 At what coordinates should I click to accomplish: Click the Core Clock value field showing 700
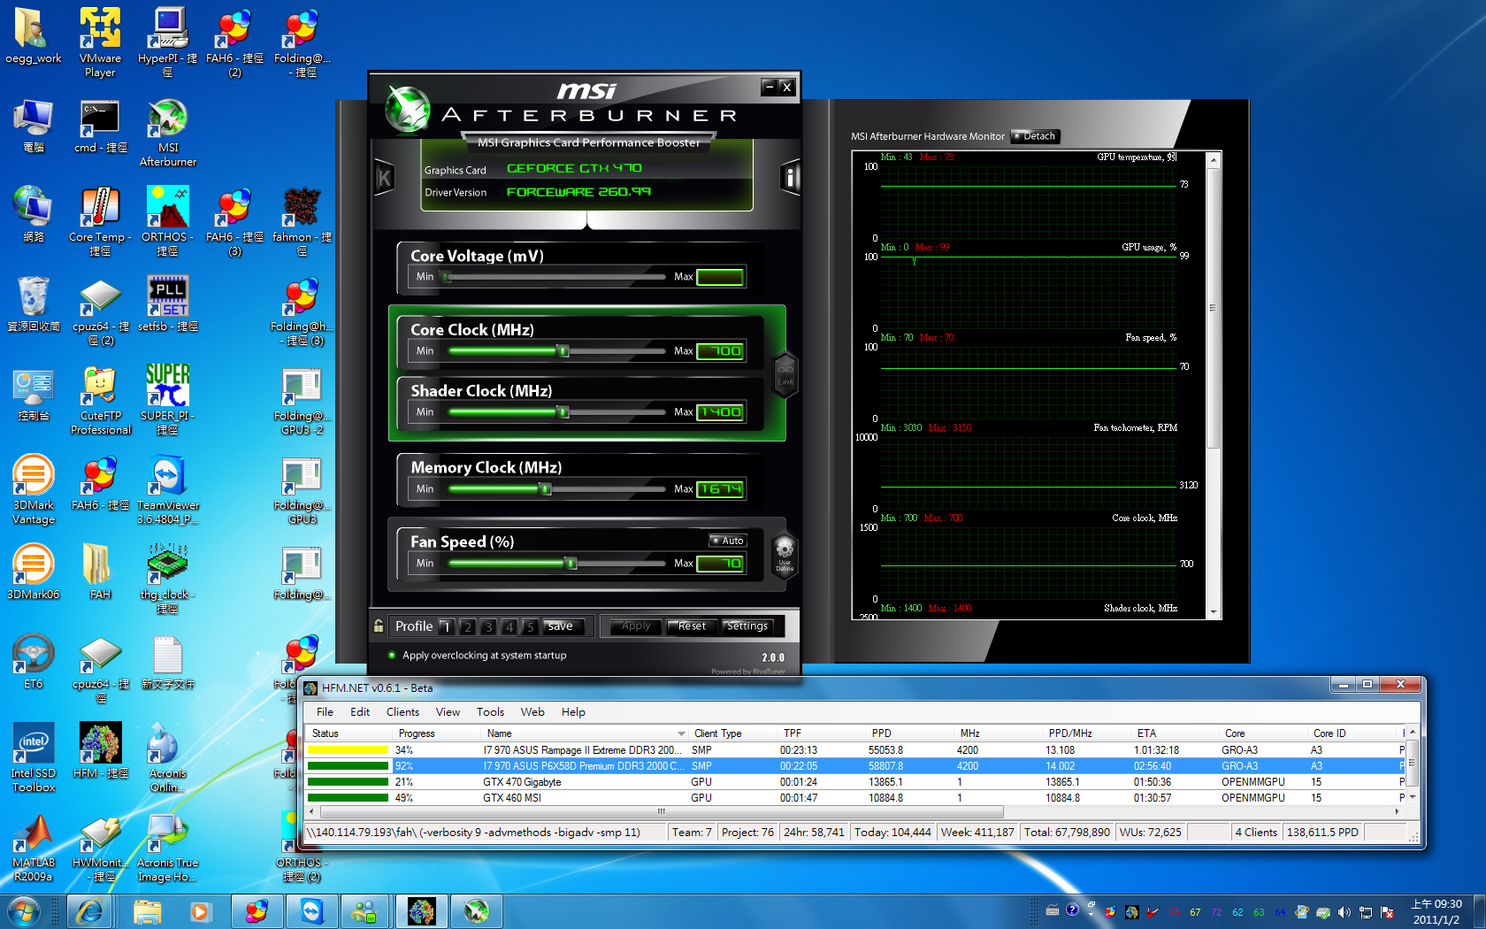point(720,351)
